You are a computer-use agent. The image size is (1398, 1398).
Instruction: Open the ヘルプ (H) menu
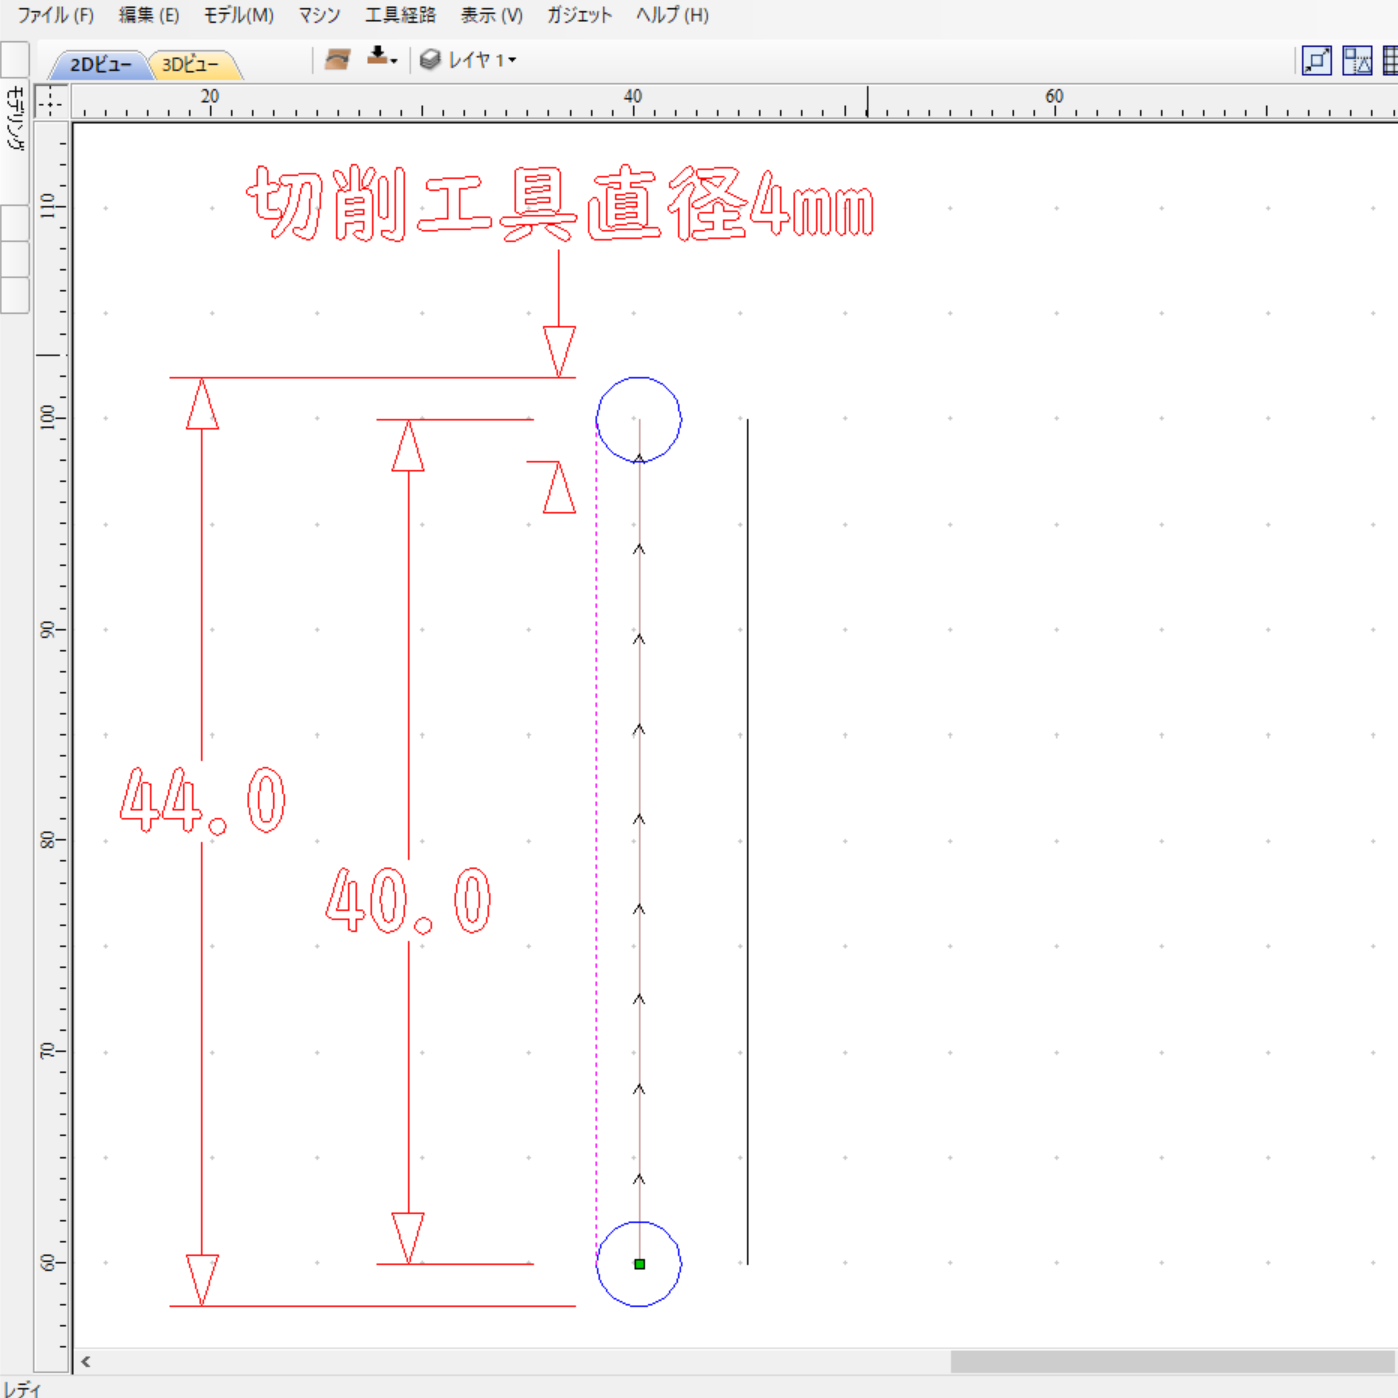click(673, 15)
